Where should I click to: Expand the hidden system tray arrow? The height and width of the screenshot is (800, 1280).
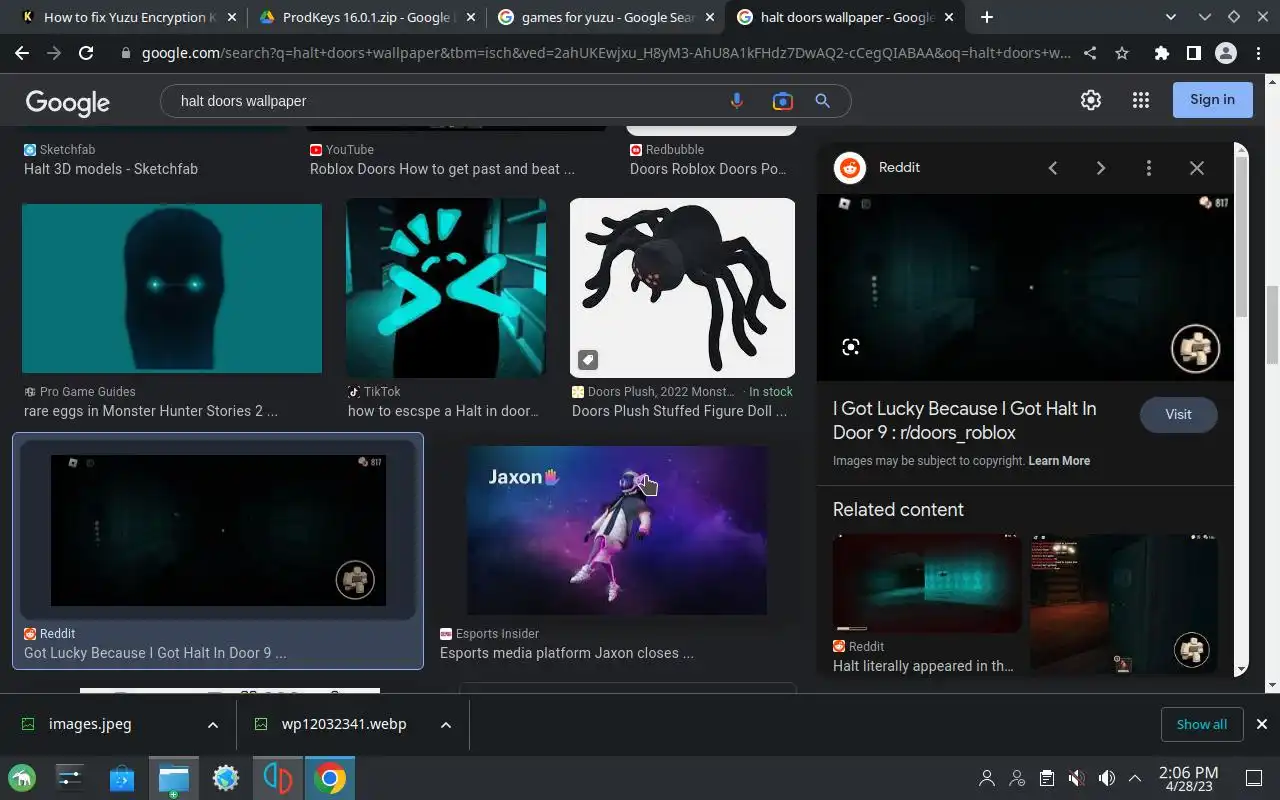(1135, 778)
